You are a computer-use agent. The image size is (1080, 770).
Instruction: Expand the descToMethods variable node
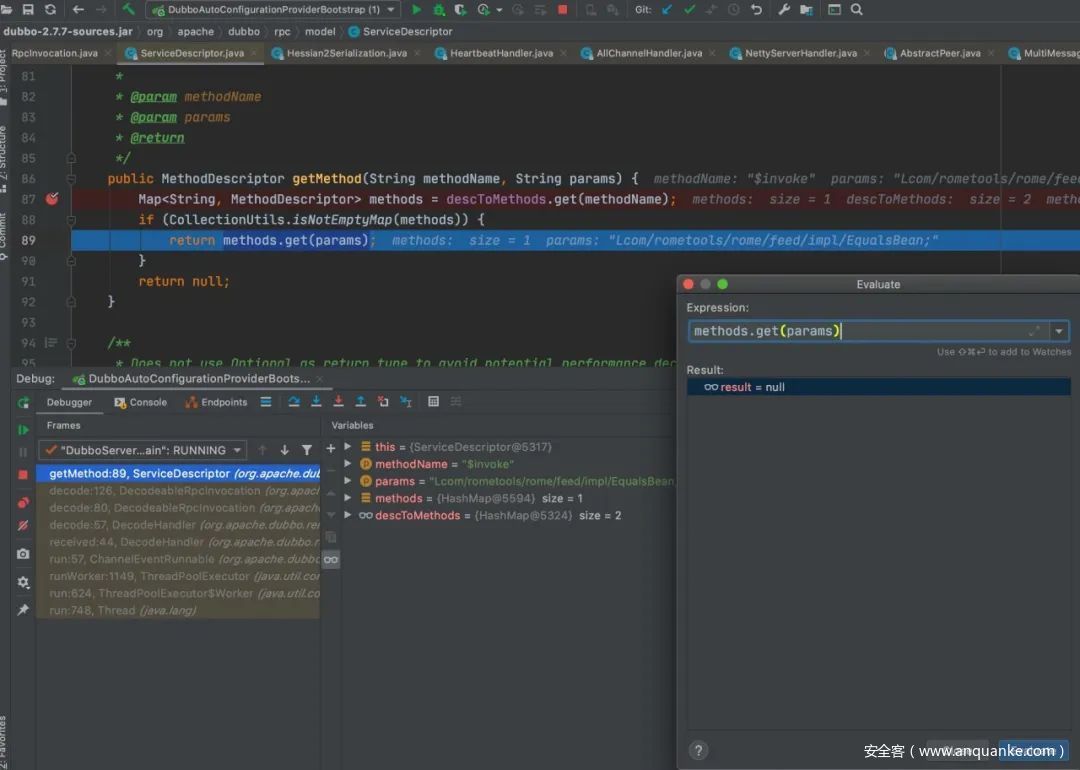[348, 516]
